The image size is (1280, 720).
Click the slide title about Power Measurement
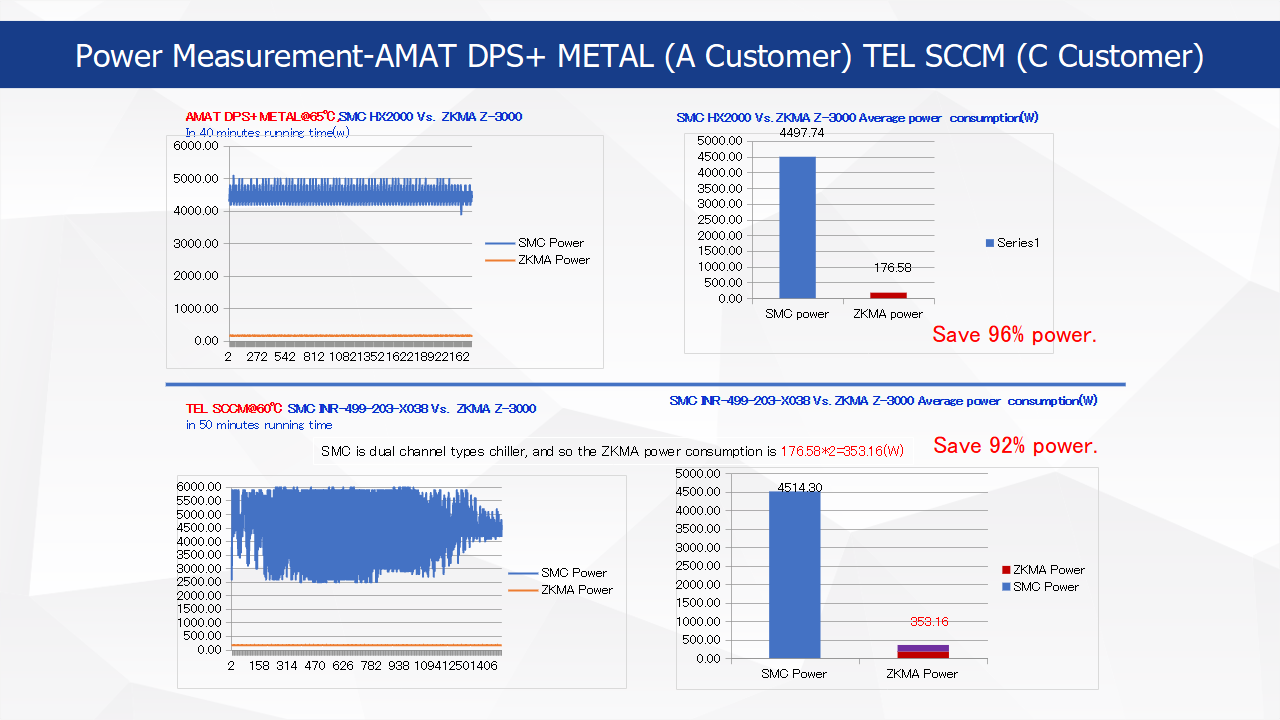640,55
